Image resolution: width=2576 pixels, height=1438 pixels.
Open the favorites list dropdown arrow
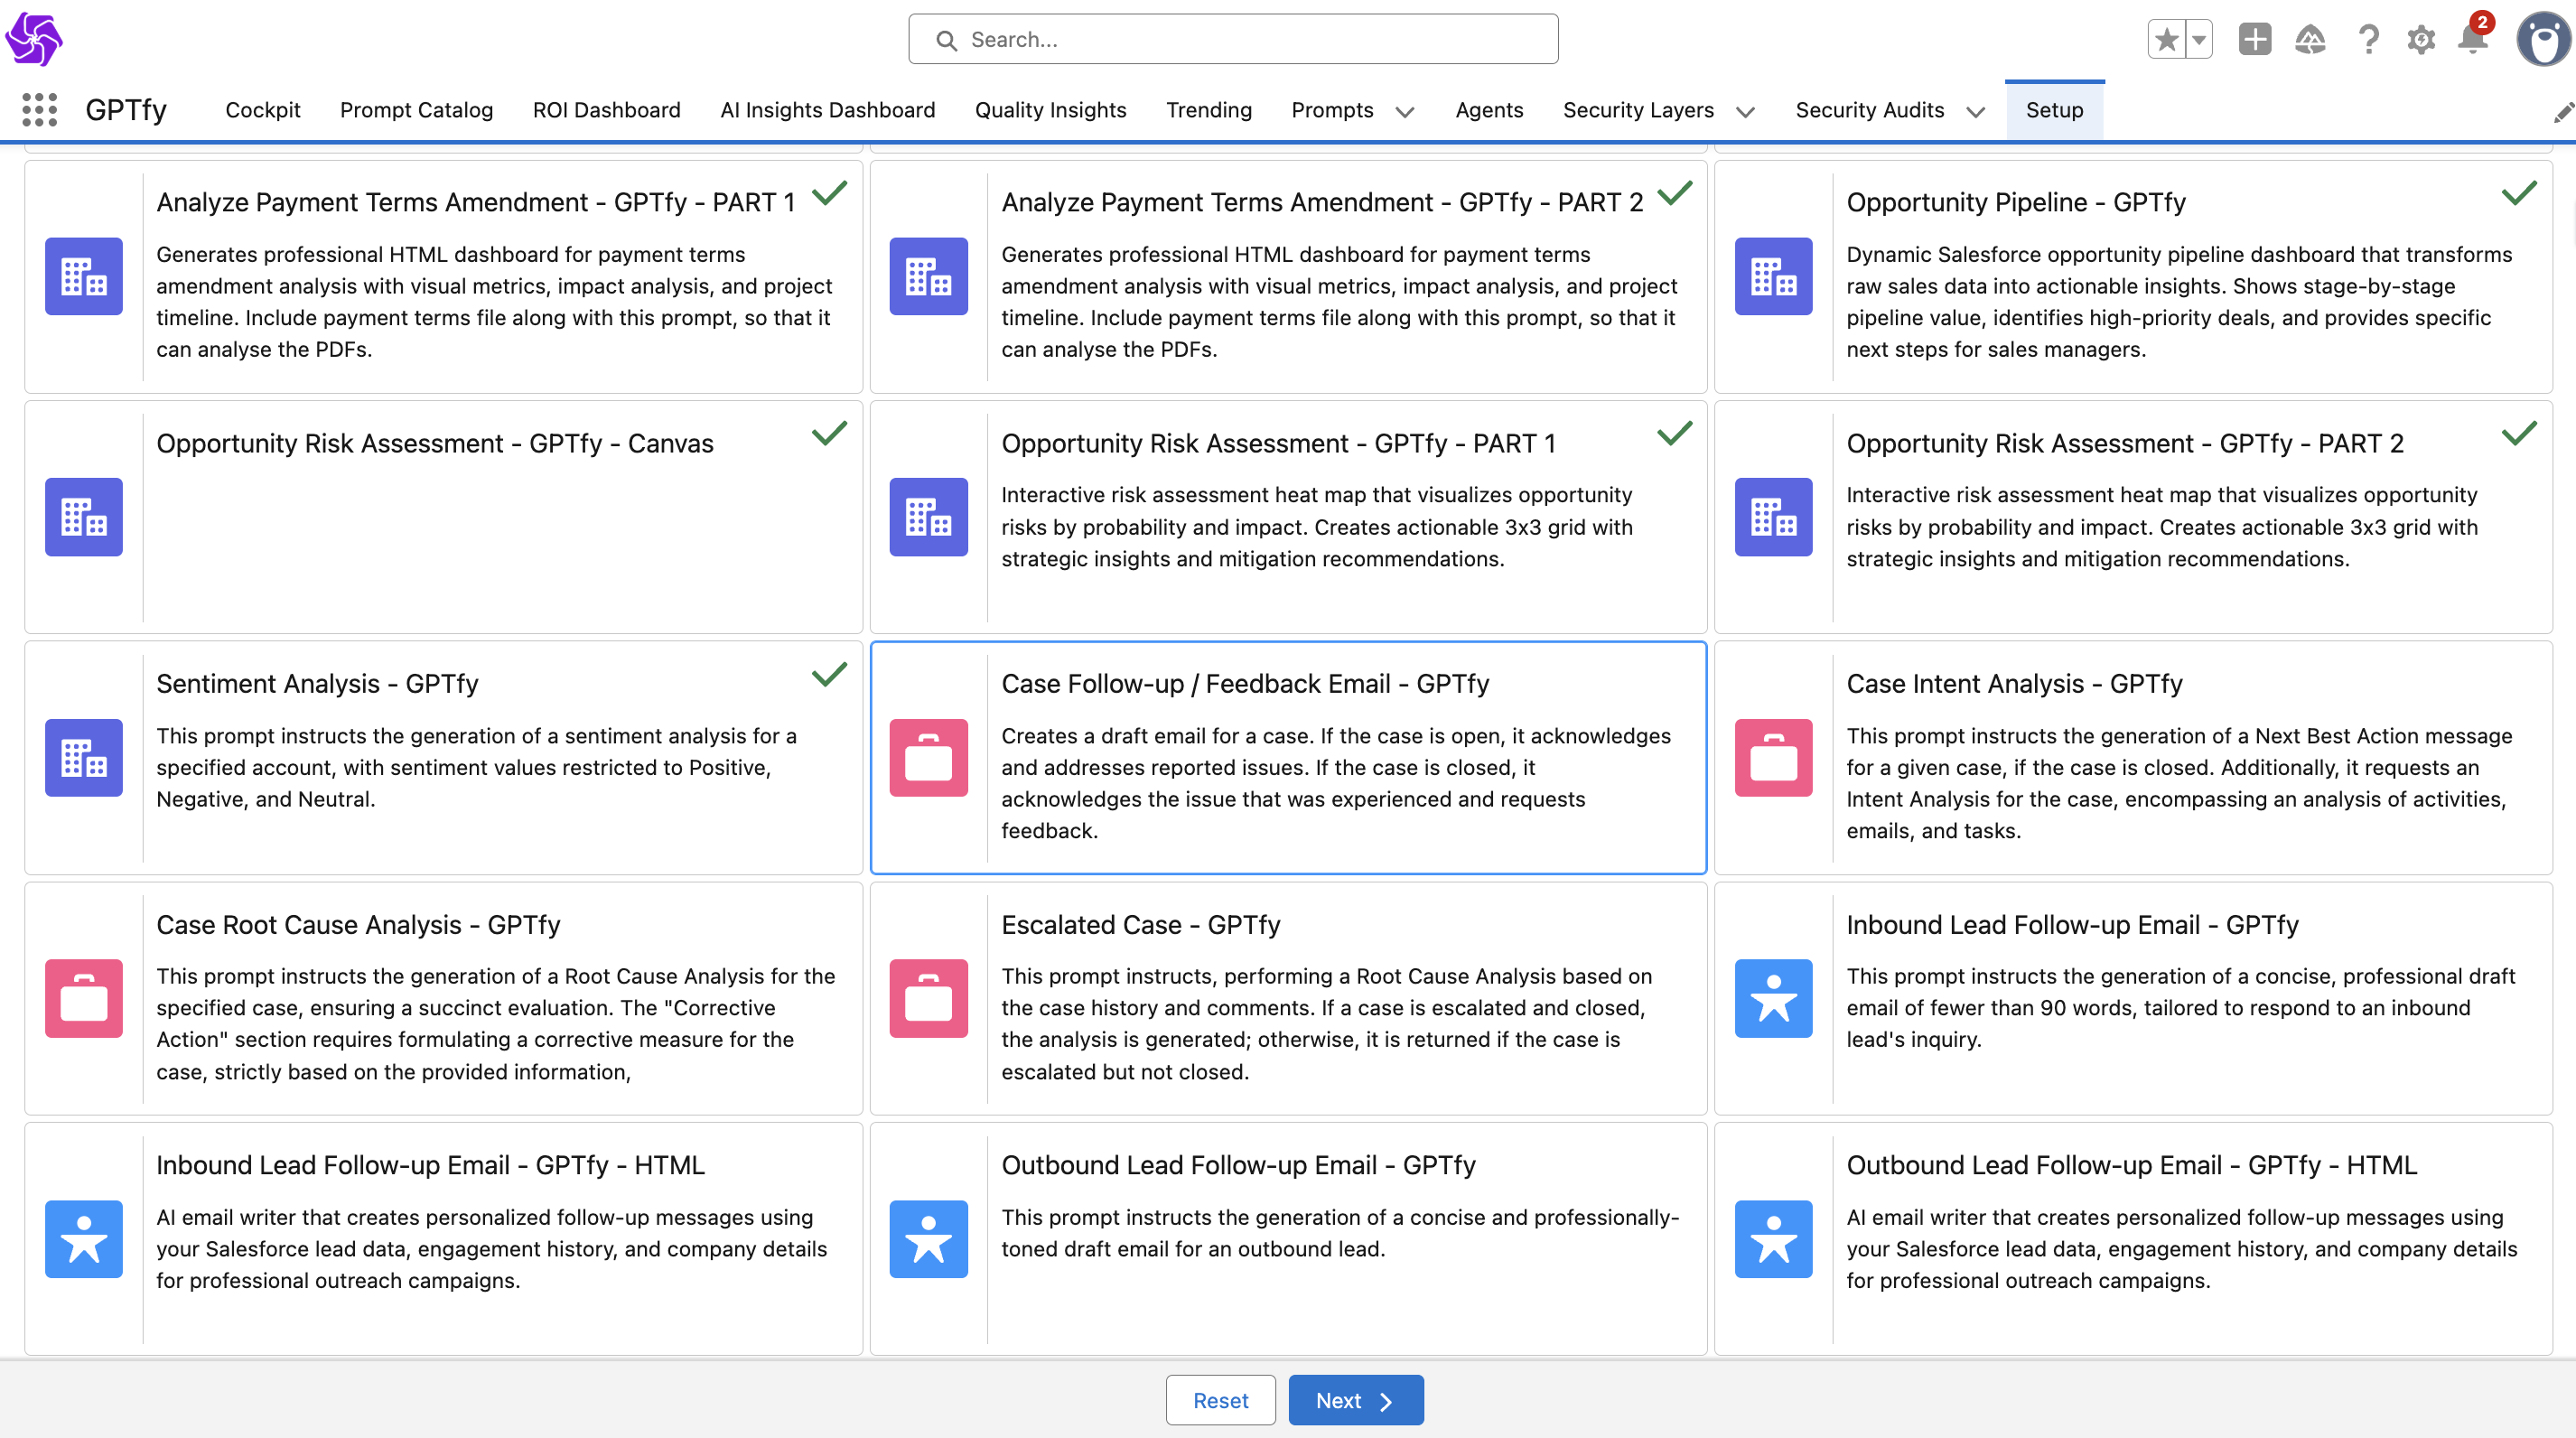click(x=2198, y=40)
